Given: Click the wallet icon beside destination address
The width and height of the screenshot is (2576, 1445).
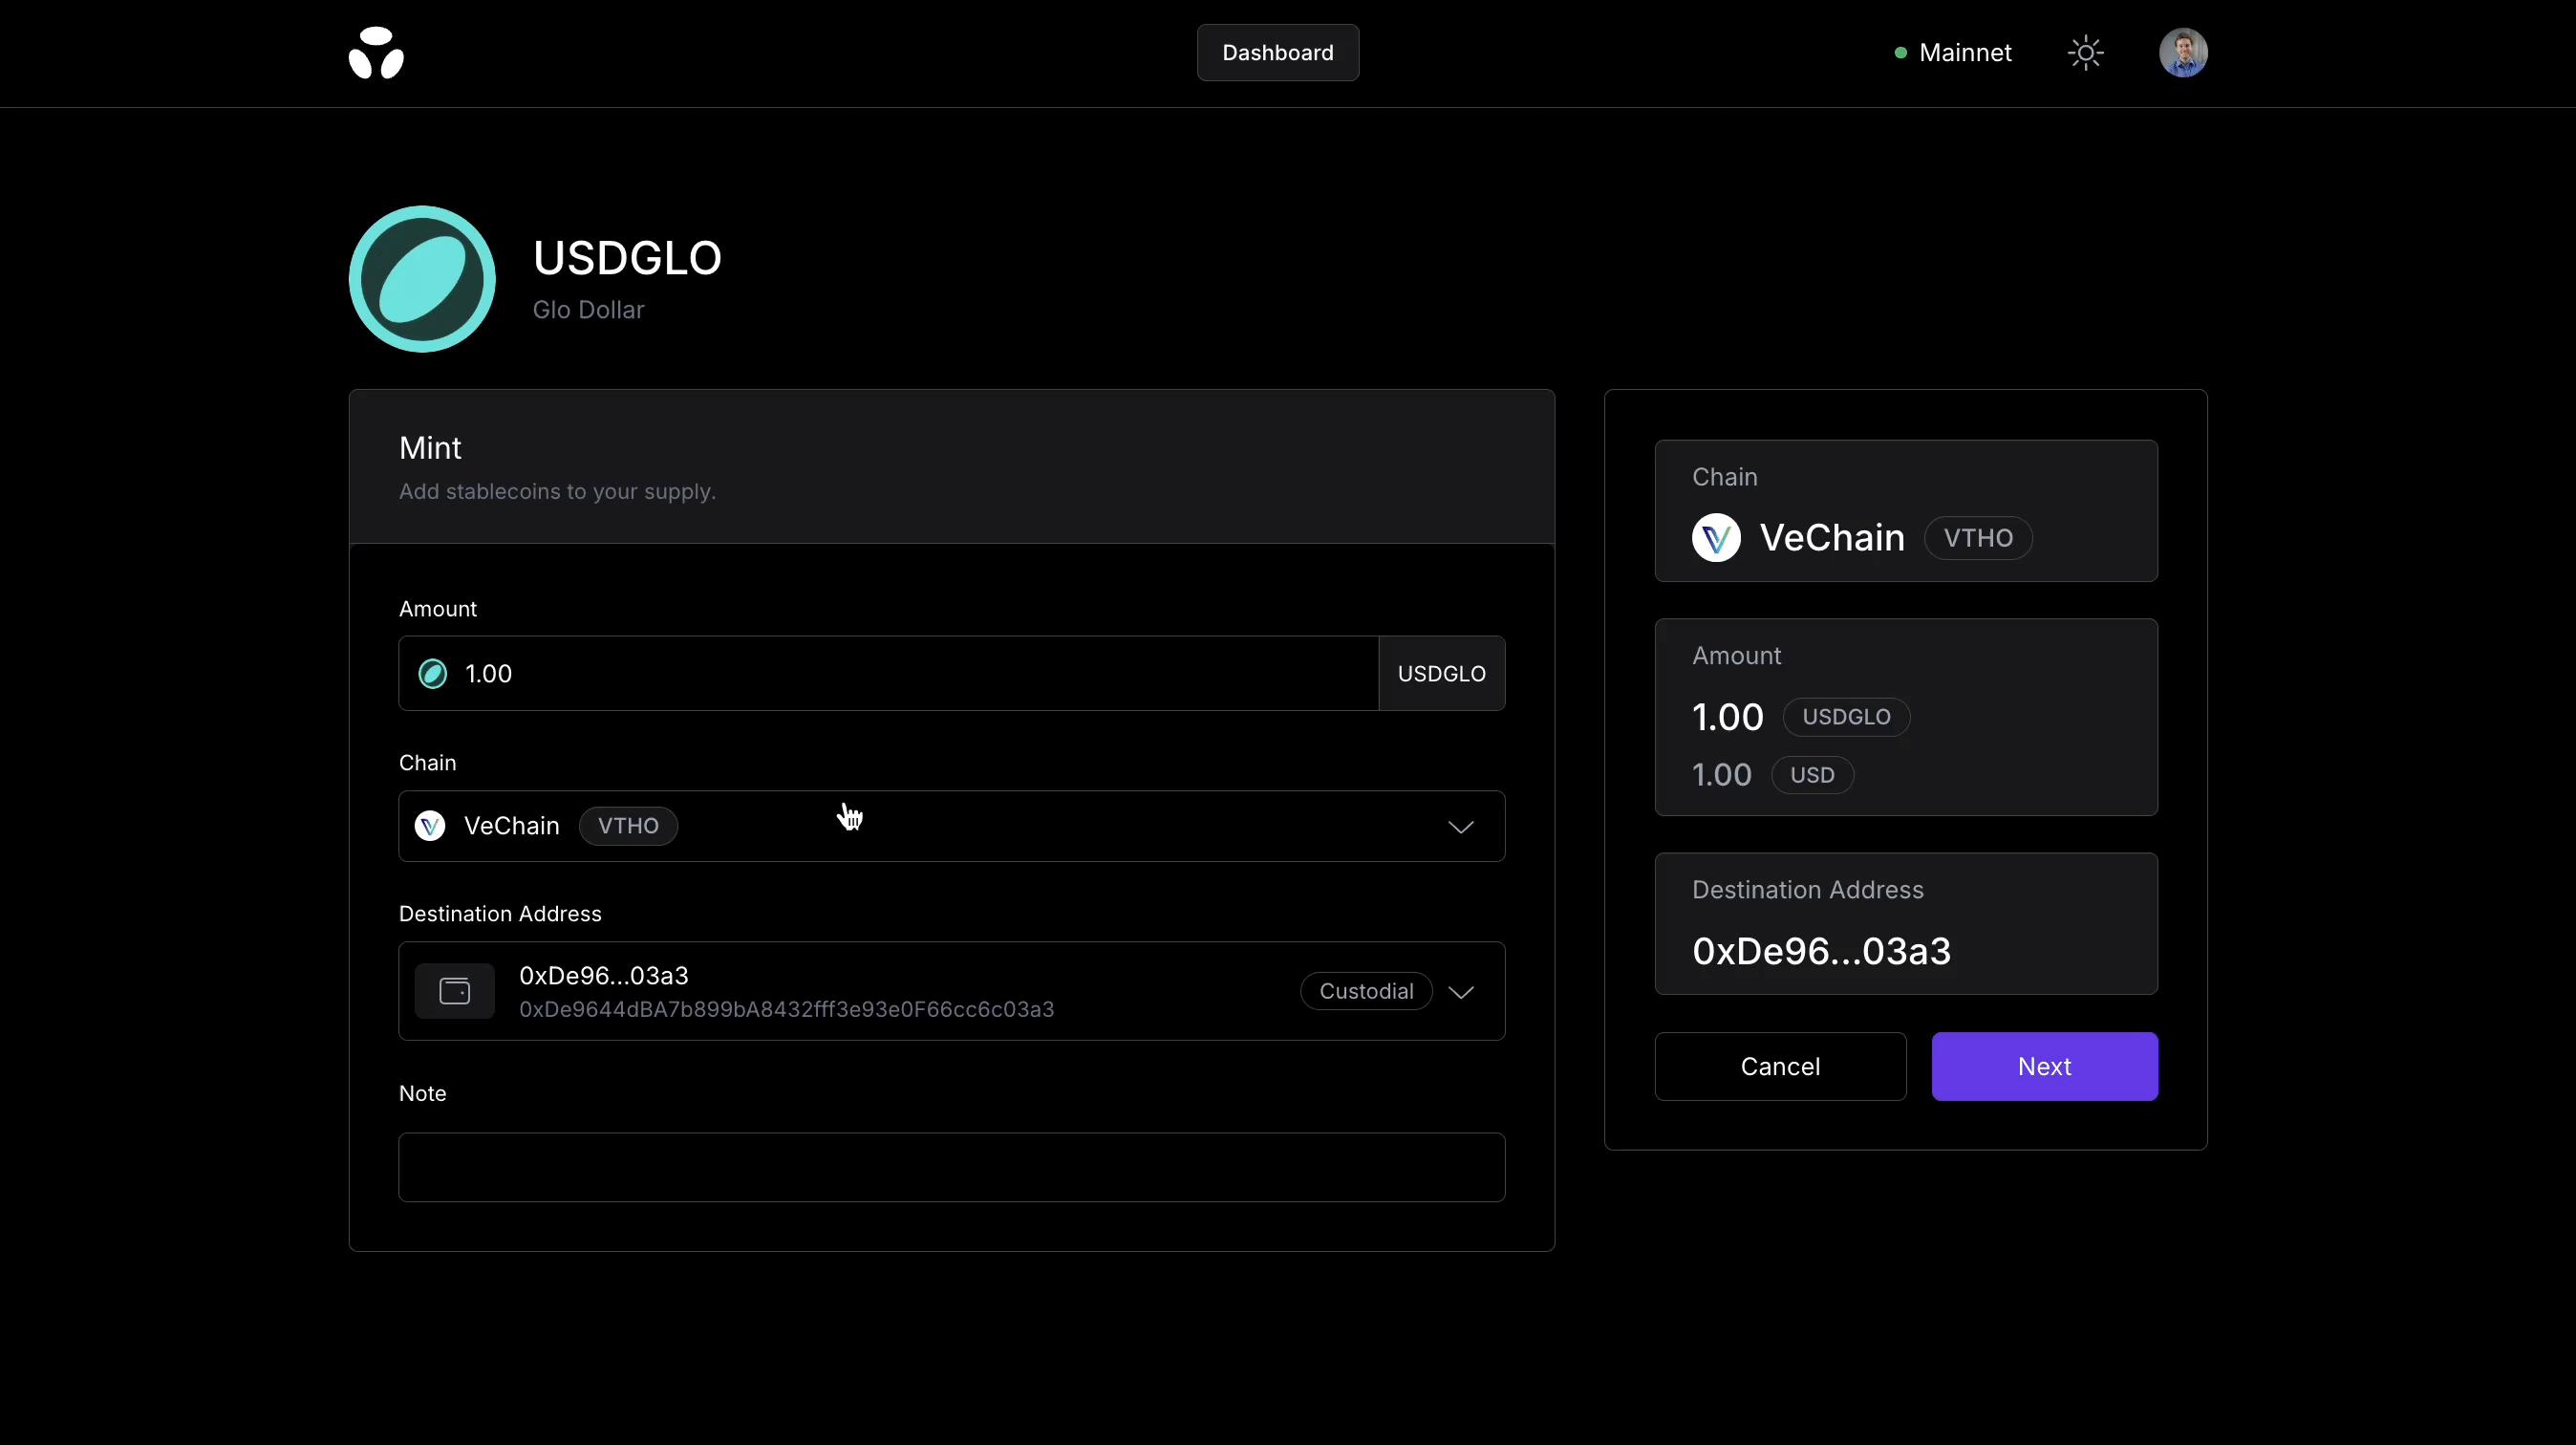Looking at the screenshot, I should click(455, 991).
